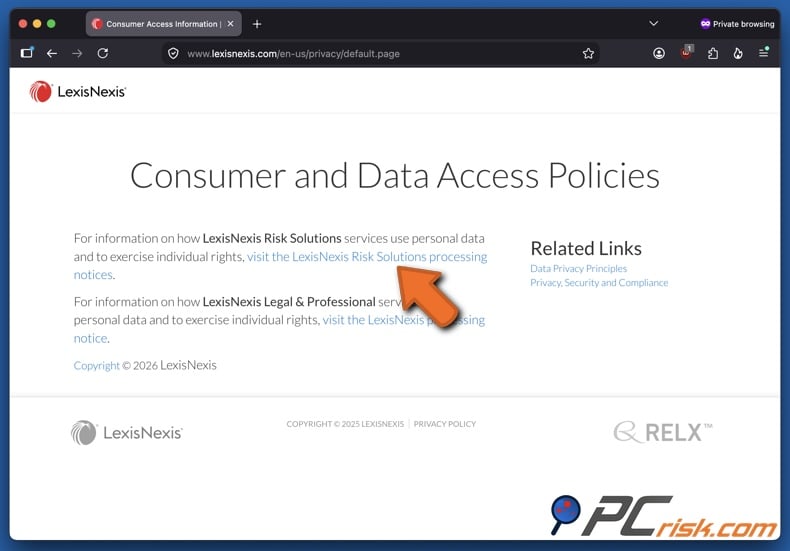This screenshot has width=790, height=551.
Task: Click the red close window button
Action: click(23, 24)
